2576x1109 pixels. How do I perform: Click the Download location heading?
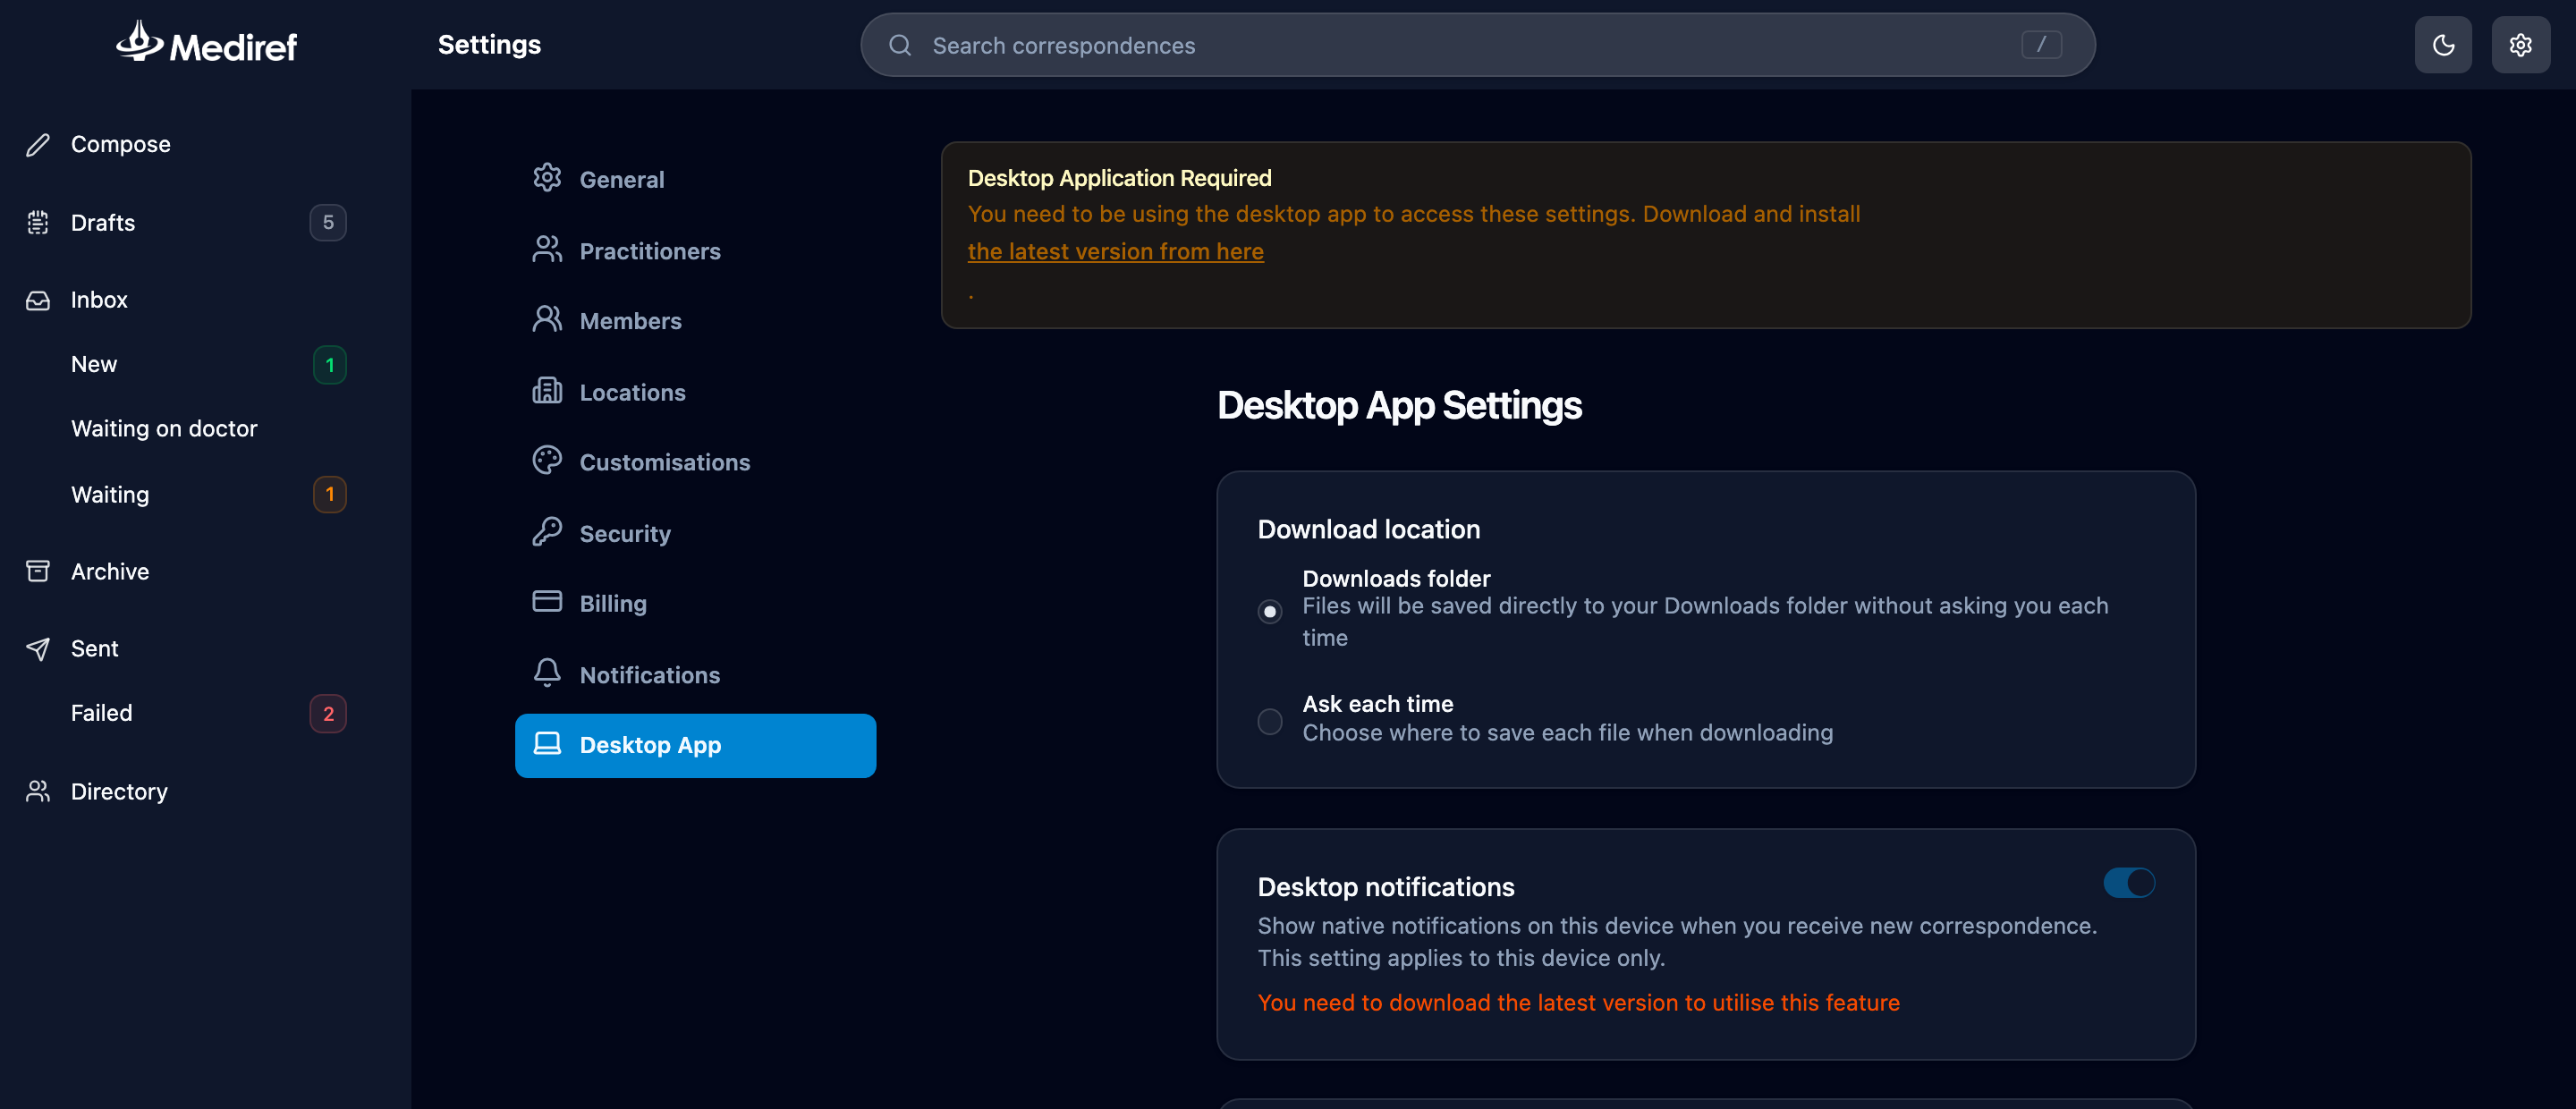click(1368, 529)
